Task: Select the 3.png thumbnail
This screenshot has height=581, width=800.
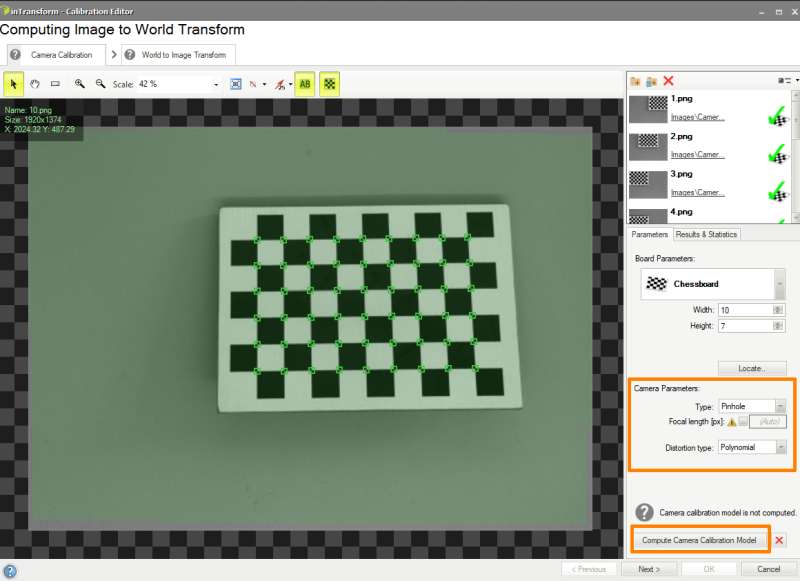Action: (x=648, y=185)
